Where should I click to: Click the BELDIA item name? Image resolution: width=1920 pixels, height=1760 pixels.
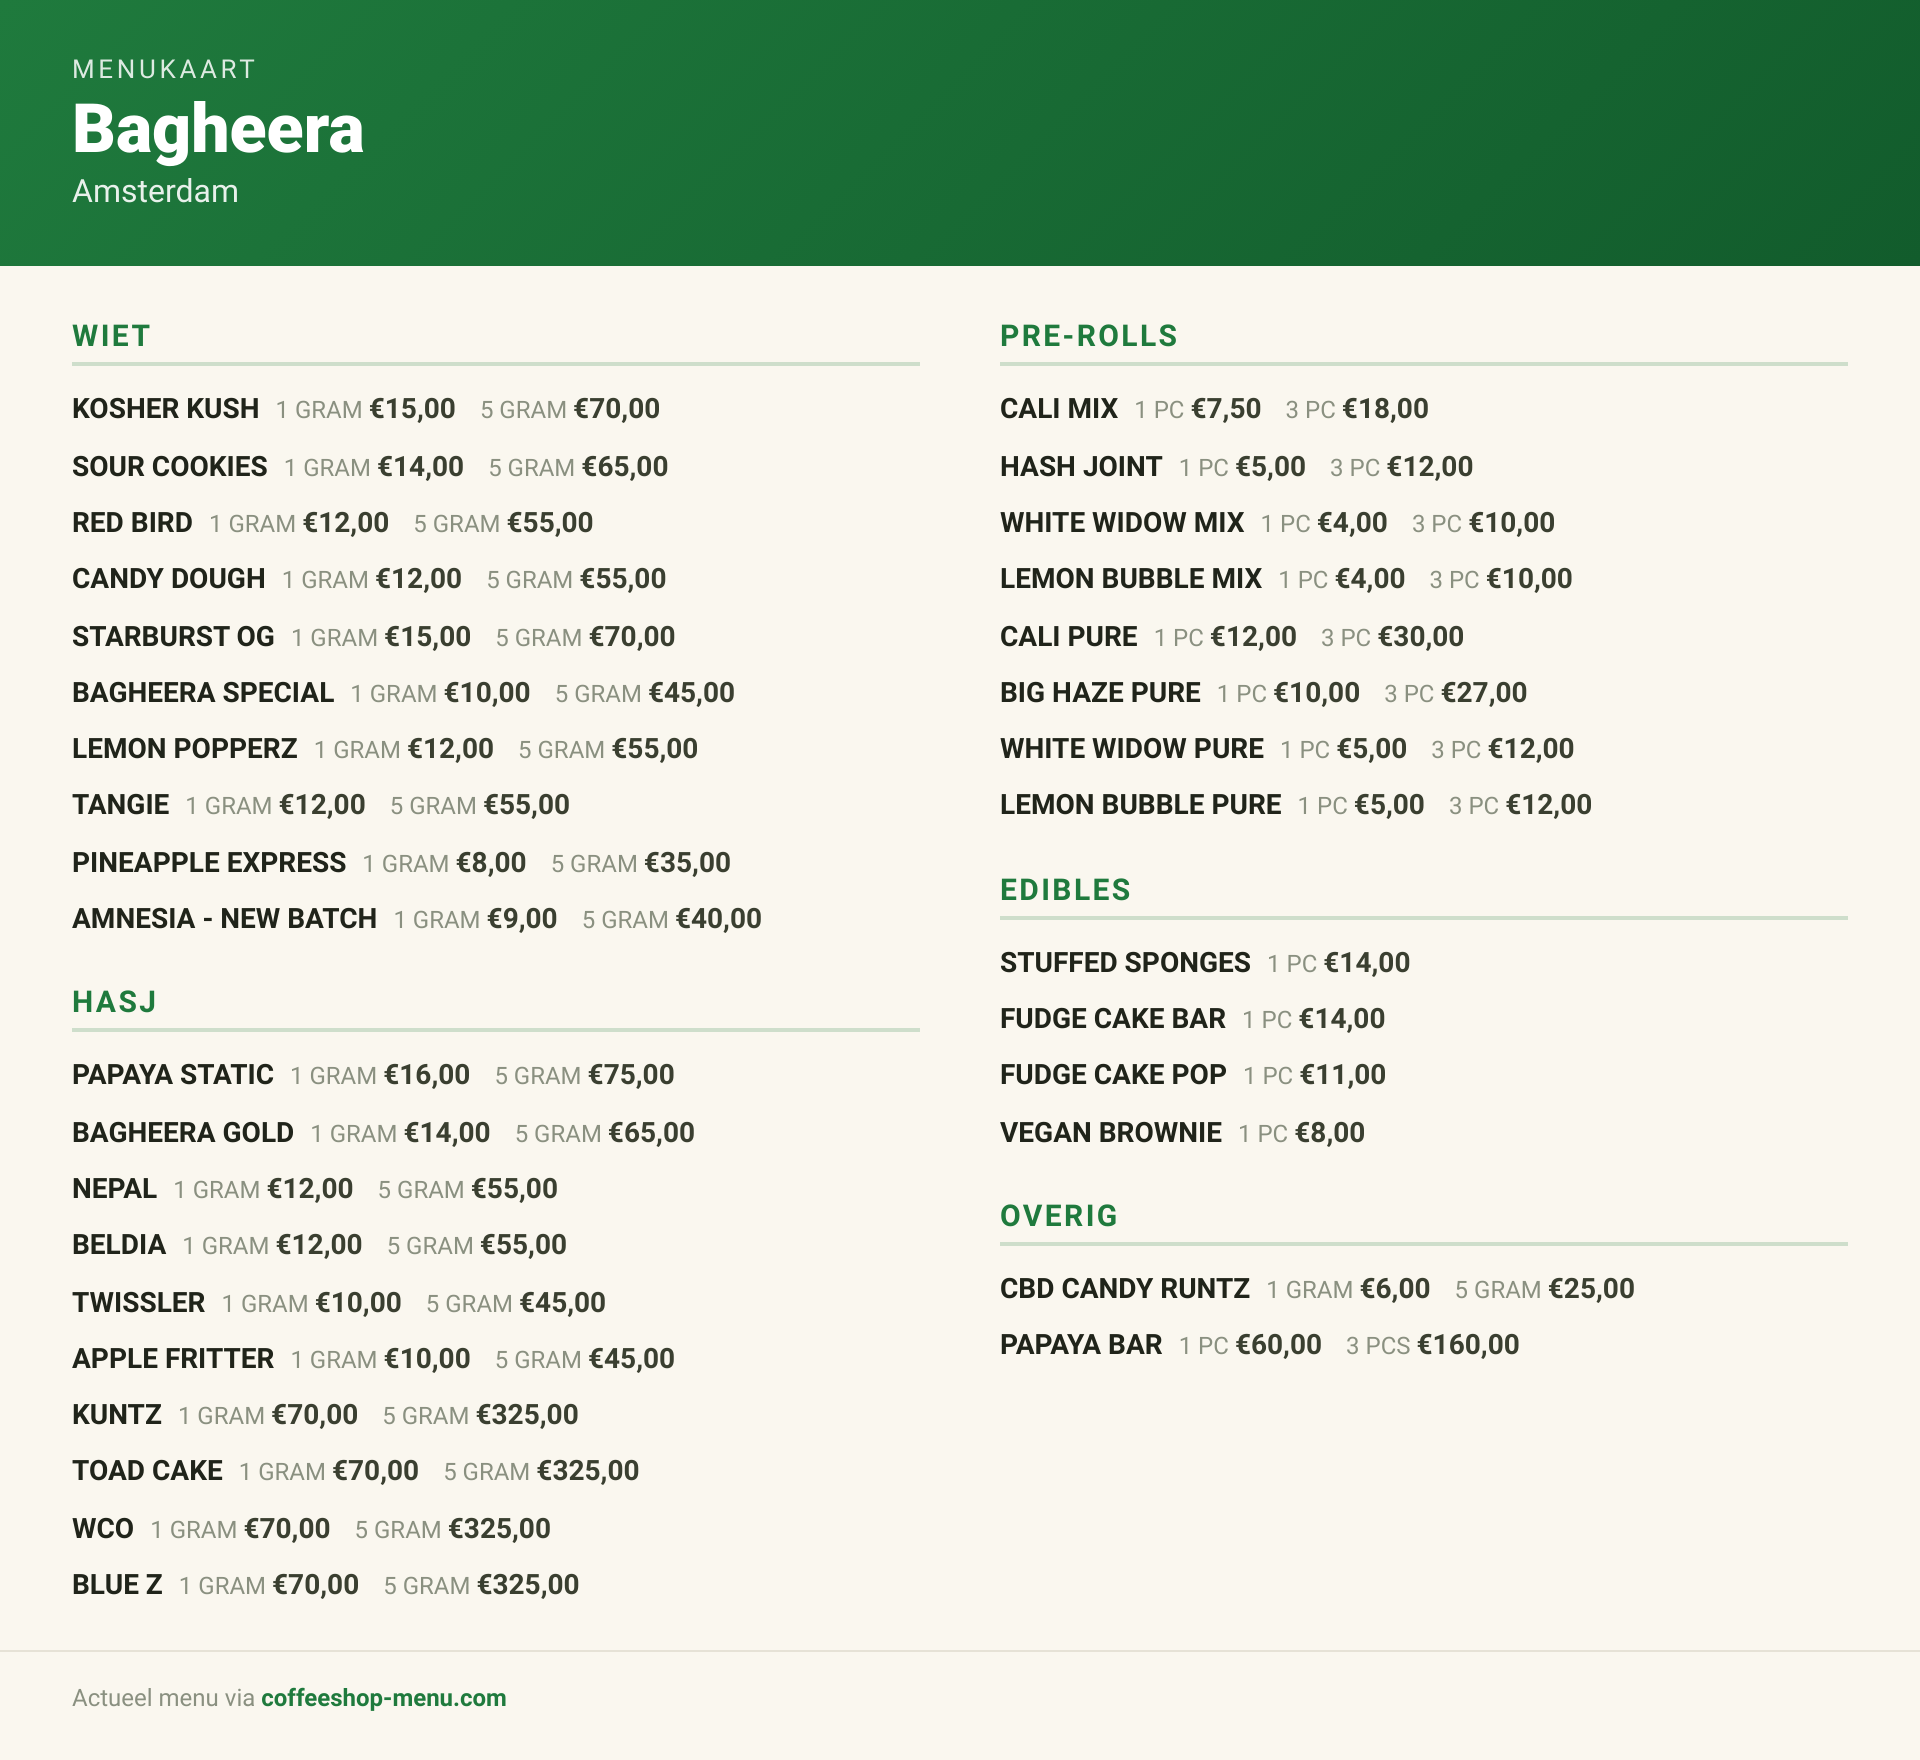click(x=119, y=1245)
